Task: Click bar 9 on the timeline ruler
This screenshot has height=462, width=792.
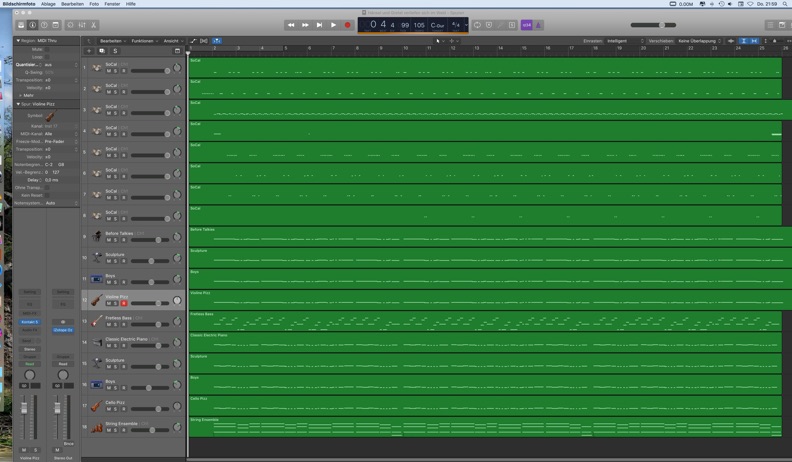Action: [381, 48]
